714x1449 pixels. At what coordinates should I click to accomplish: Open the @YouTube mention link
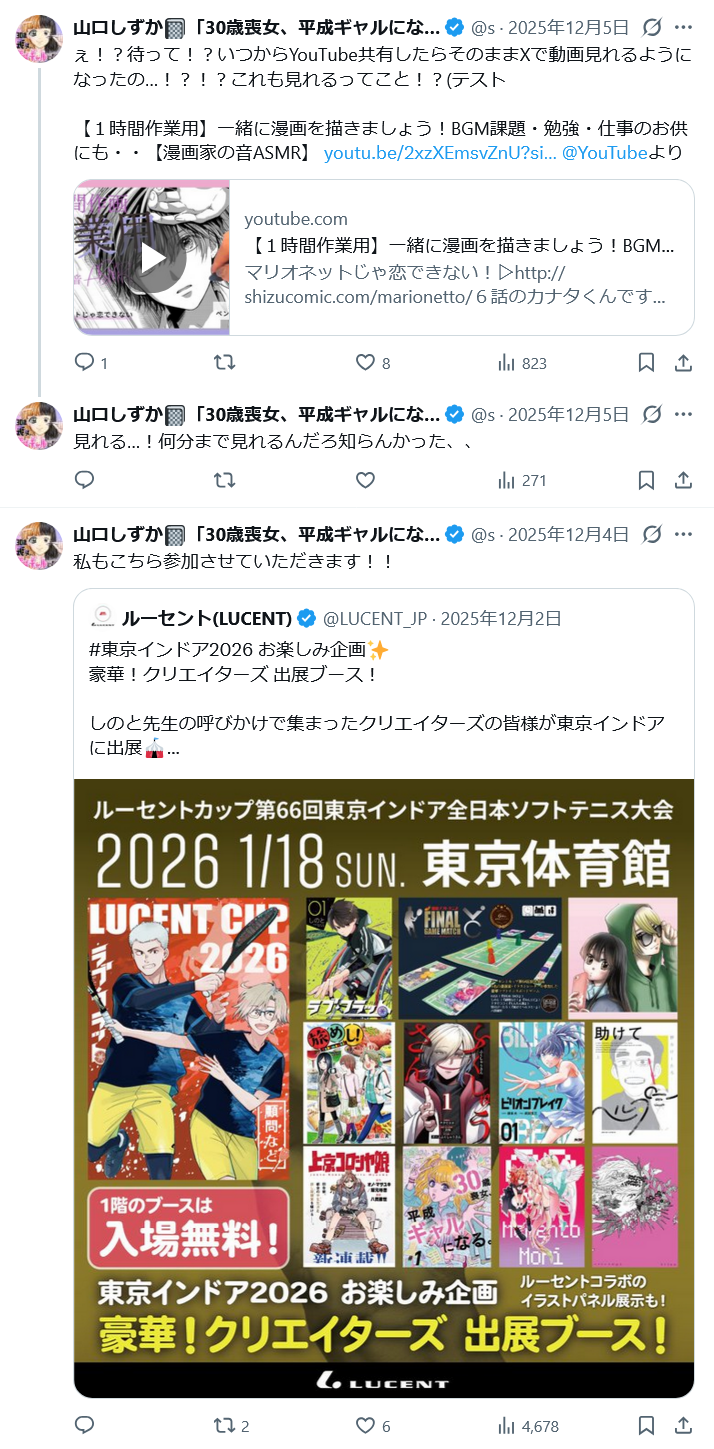tap(605, 153)
